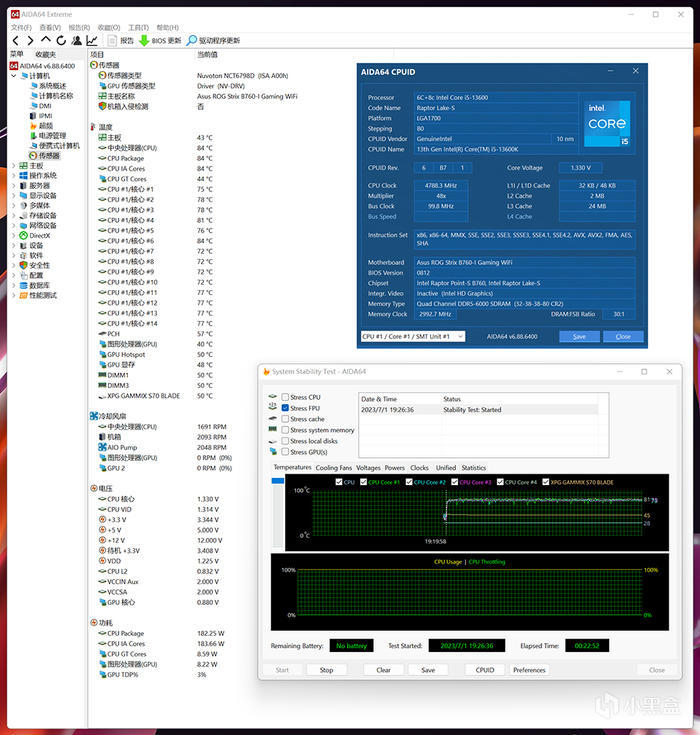Viewport: 700px width, 735px height.
Task: Go up one level with the up arrow icon
Action: (45, 40)
